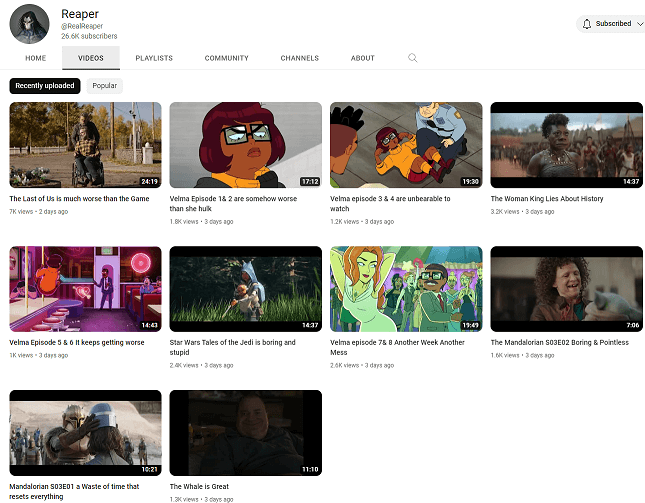Viewport: 645px width, 503px height.
Task: Click title 'Star Wars Tales of the Jedi is boring'
Action: pos(232,347)
